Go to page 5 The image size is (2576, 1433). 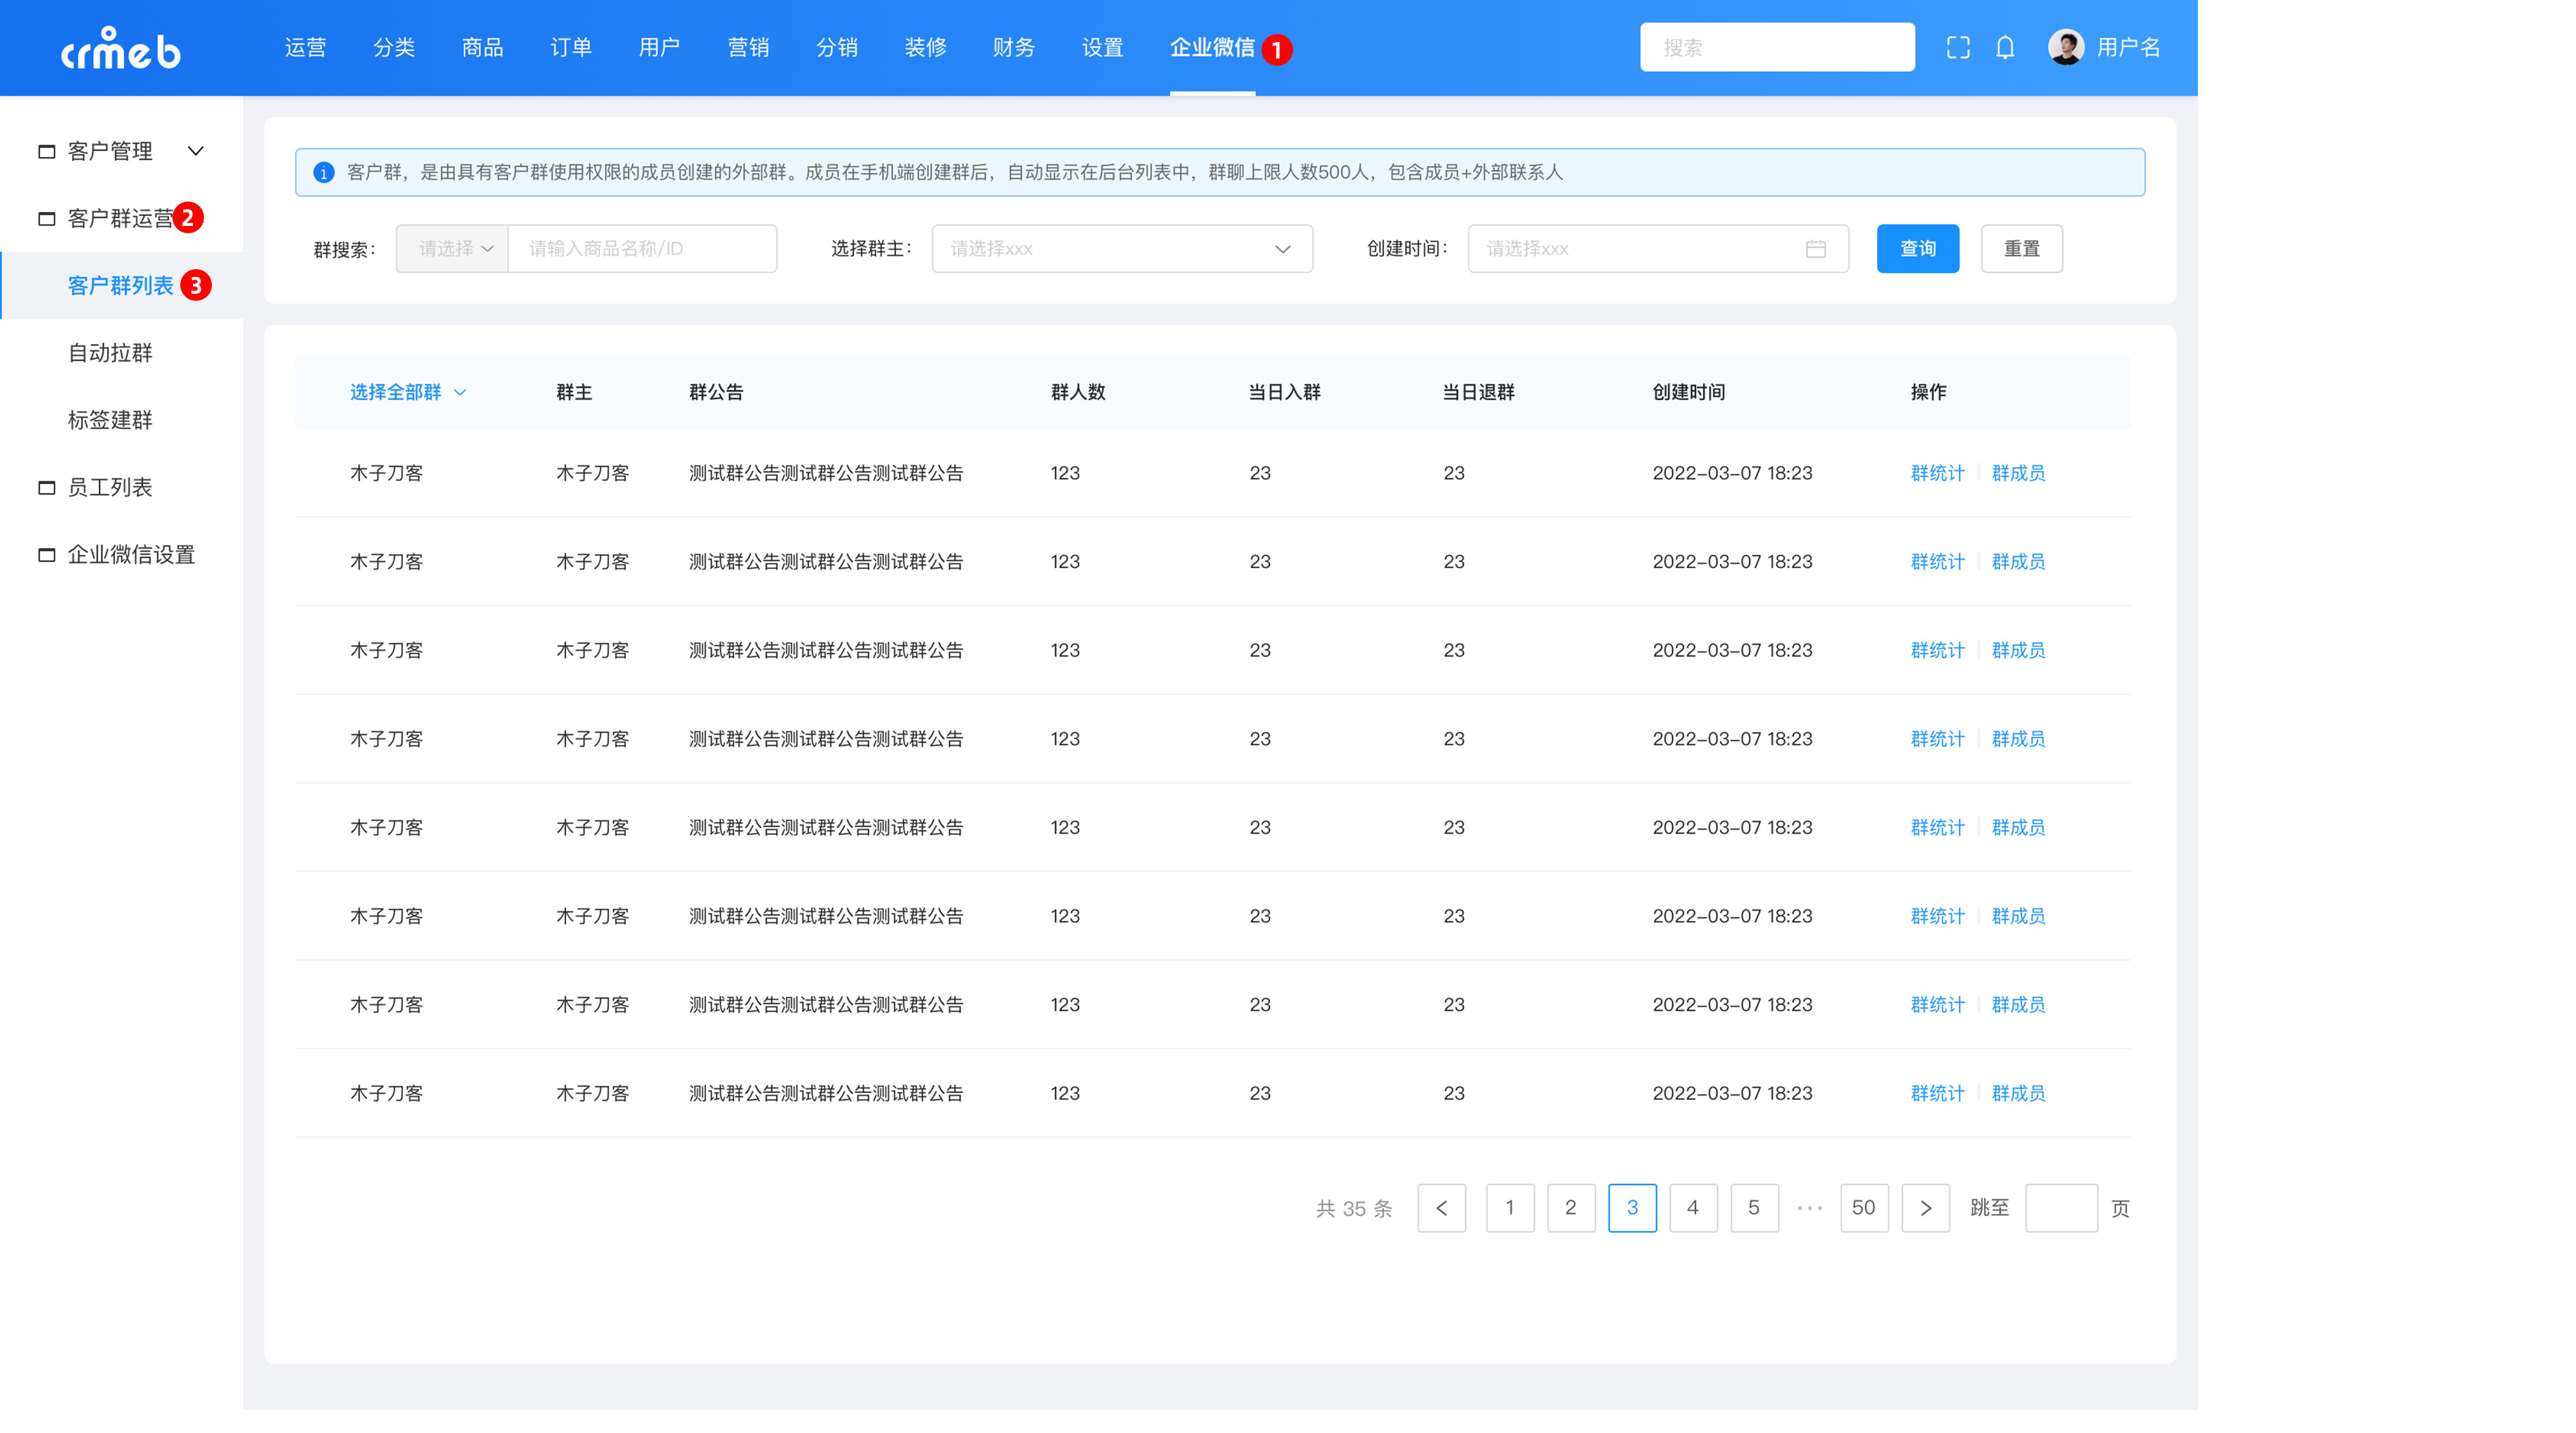1754,1208
